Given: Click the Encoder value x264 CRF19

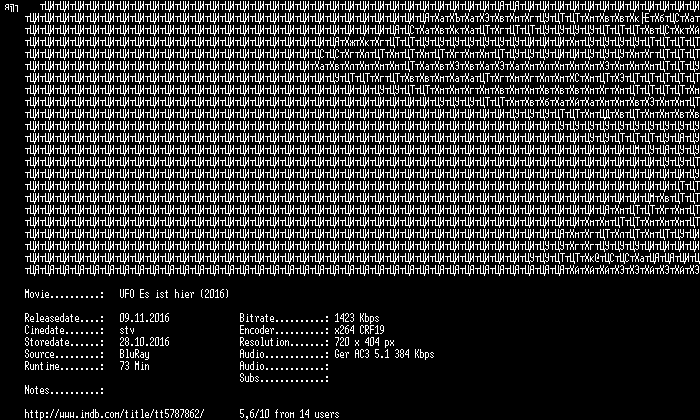Looking at the screenshot, I should [x=359, y=330].
